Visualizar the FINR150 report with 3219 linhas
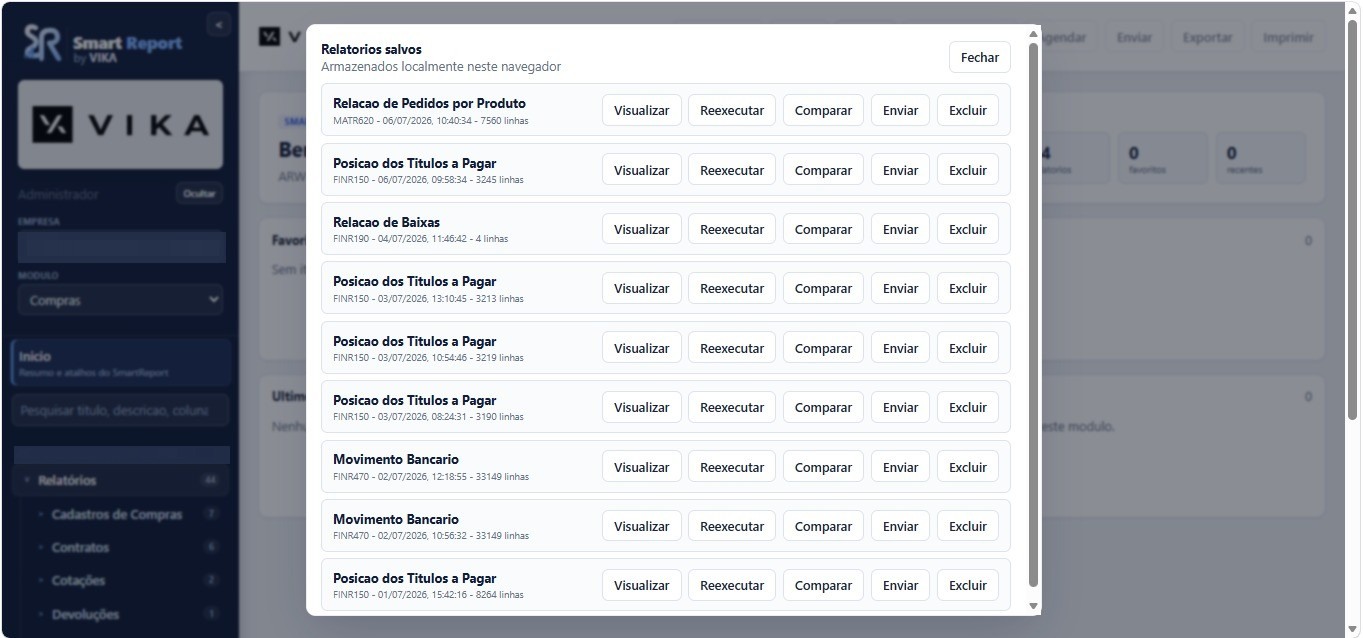Screen dimensions: 1363x638 pos(641,348)
